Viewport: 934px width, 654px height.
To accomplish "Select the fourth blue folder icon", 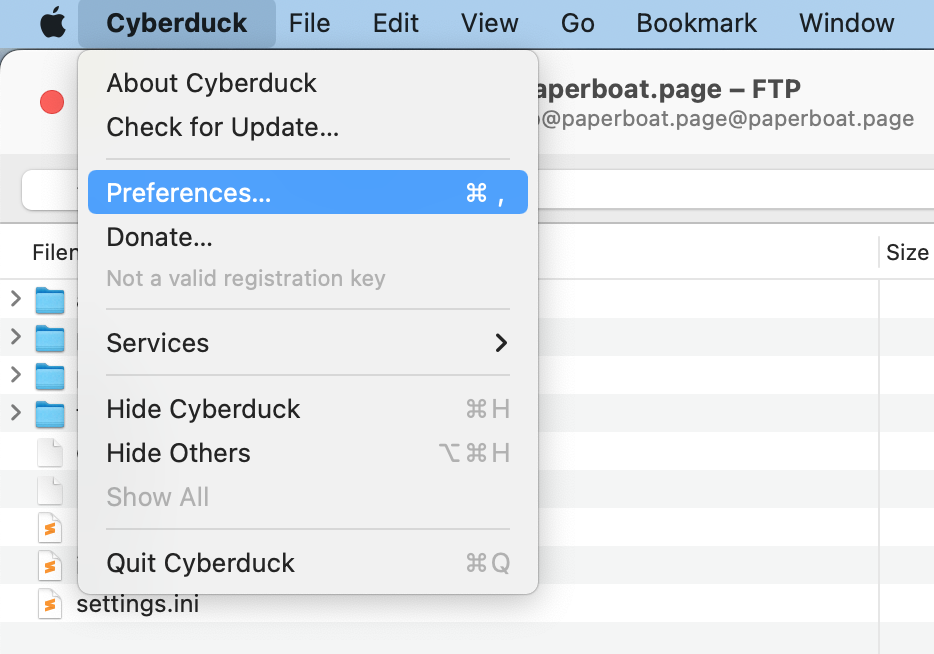I will pos(49,414).
